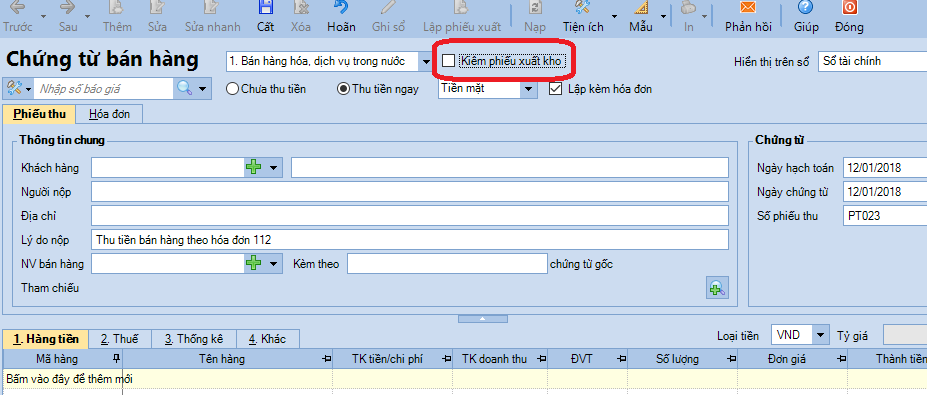Open the Mẫu template tool
The height and width of the screenshot is (395, 927).
coord(641,17)
